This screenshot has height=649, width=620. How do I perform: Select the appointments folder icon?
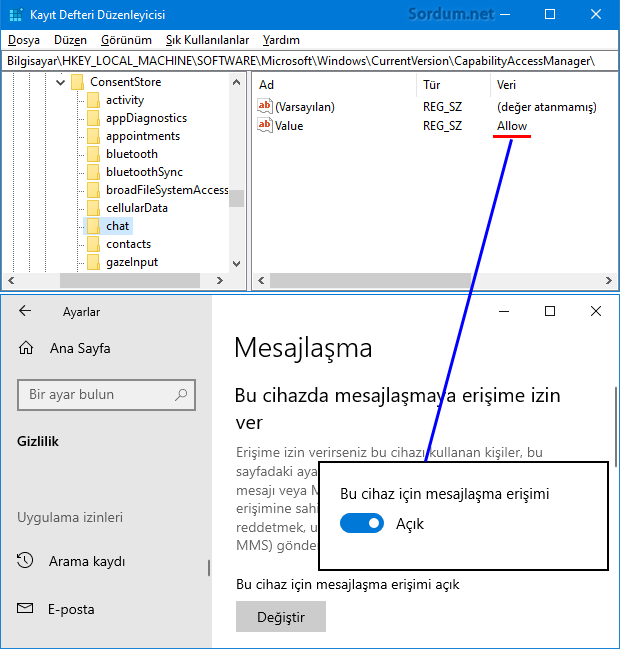tap(93, 136)
